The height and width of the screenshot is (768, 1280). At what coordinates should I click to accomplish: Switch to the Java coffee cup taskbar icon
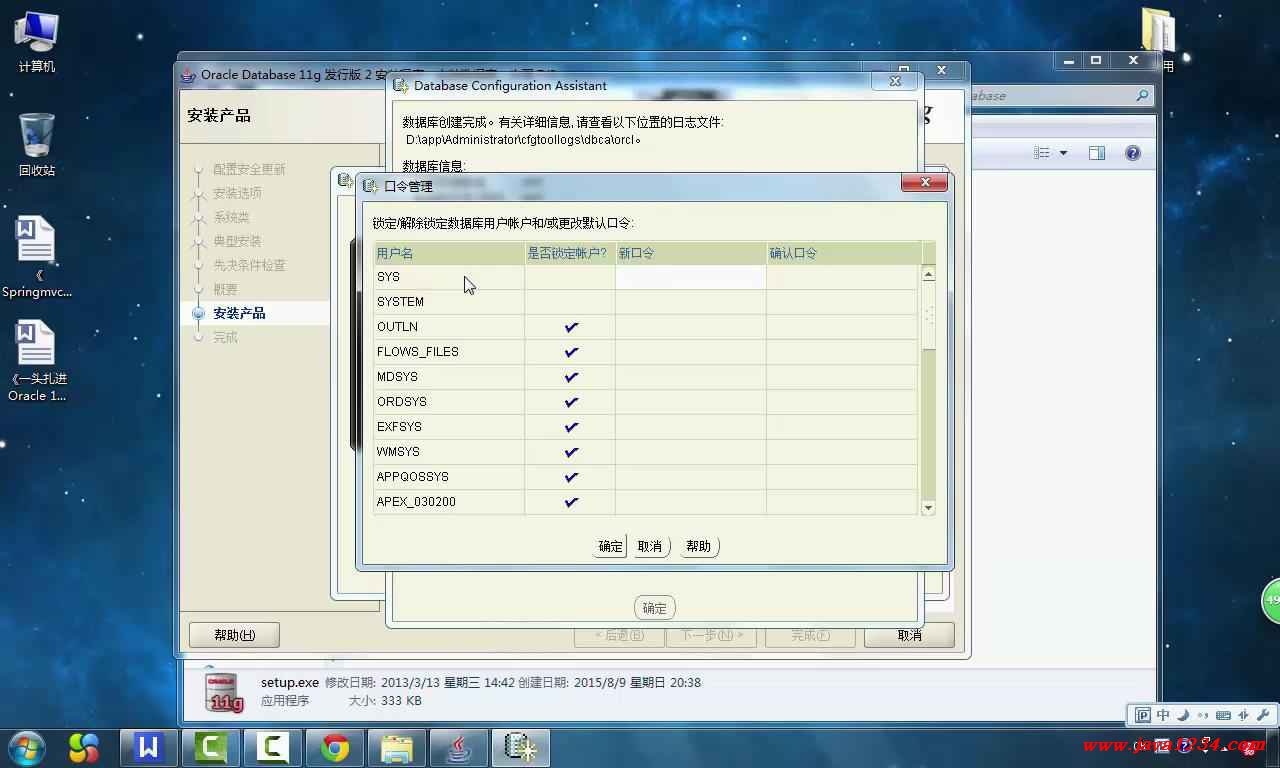click(459, 748)
